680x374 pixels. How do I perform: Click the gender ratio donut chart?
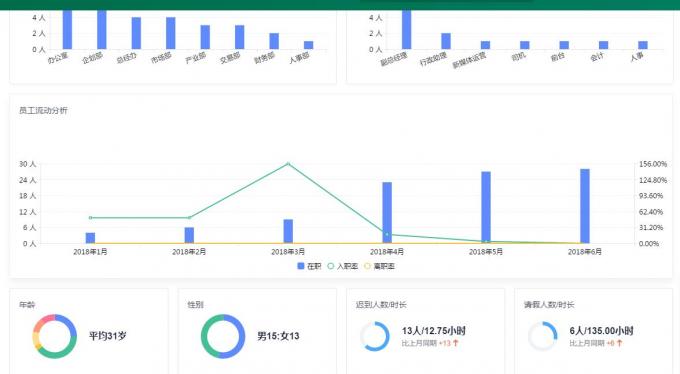[x=223, y=336]
